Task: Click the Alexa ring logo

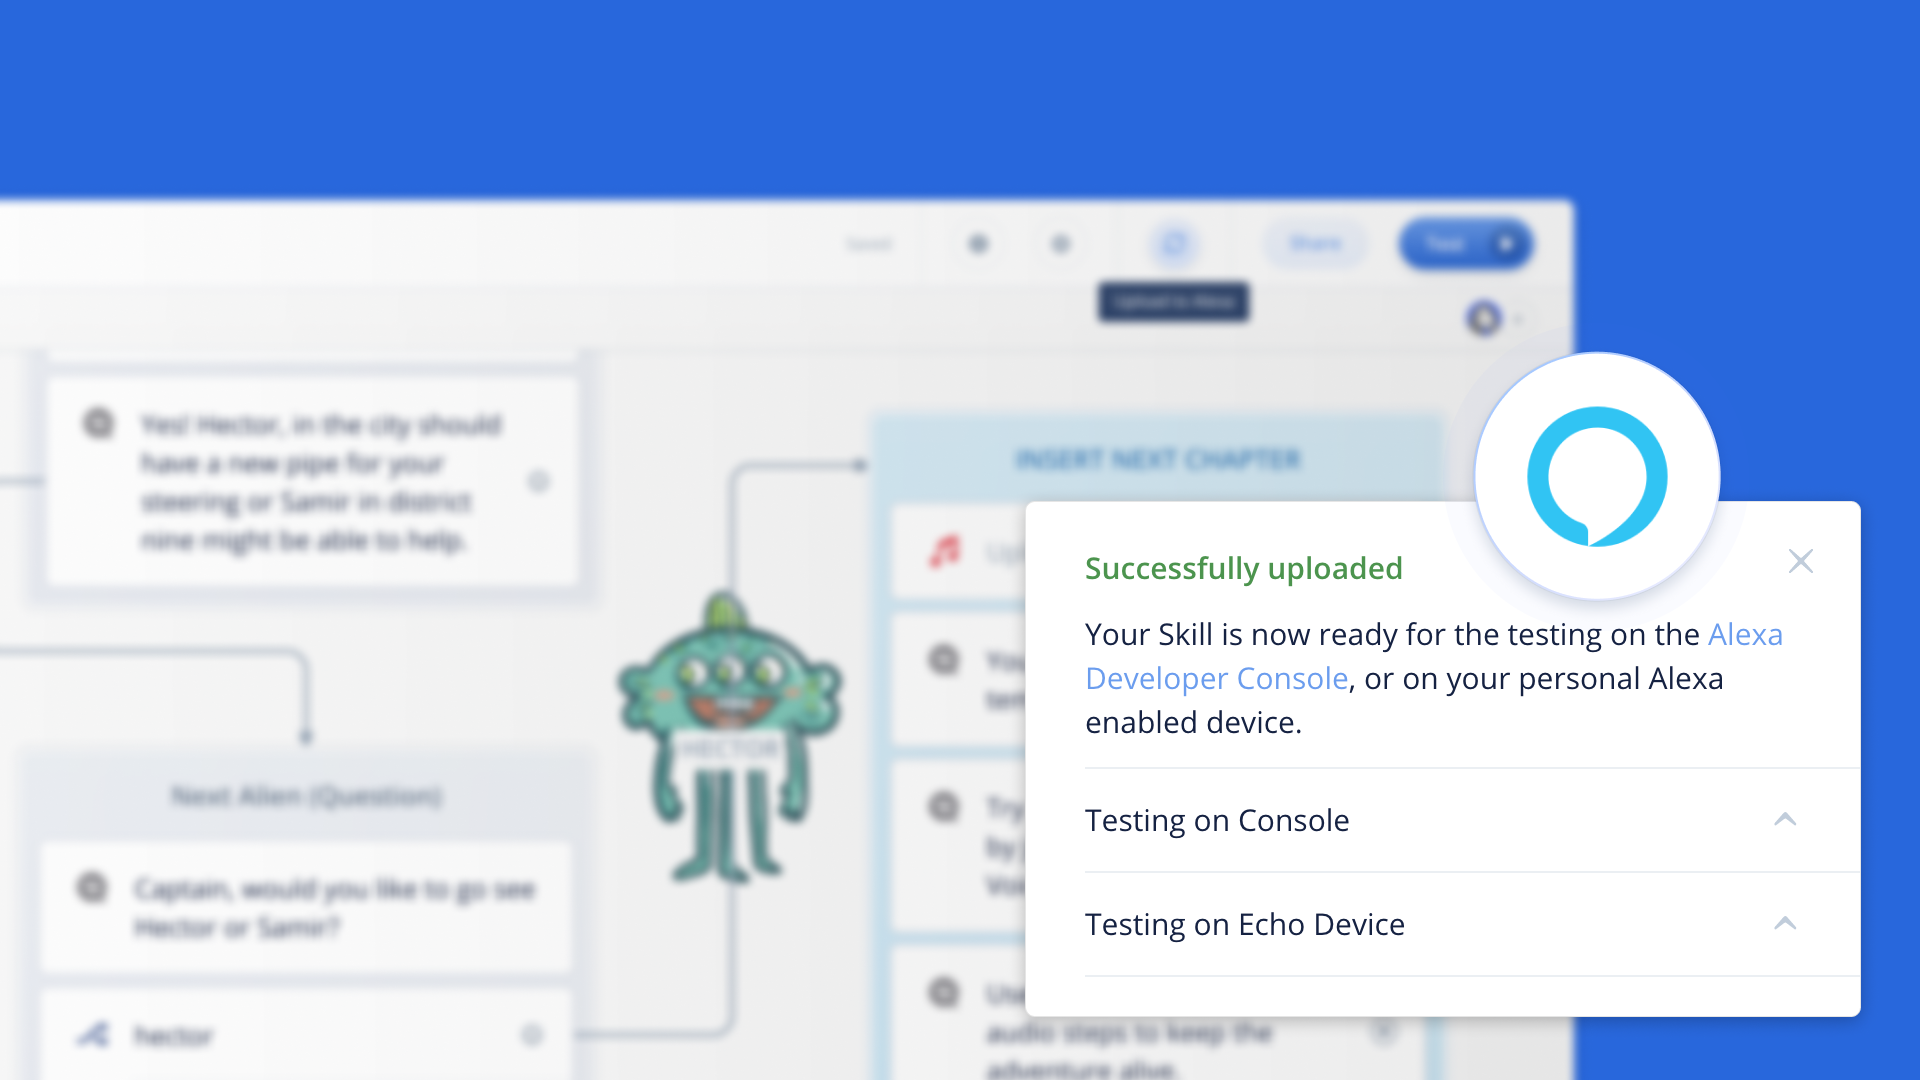Action: pyautogui.click(x=1596, y=476)
